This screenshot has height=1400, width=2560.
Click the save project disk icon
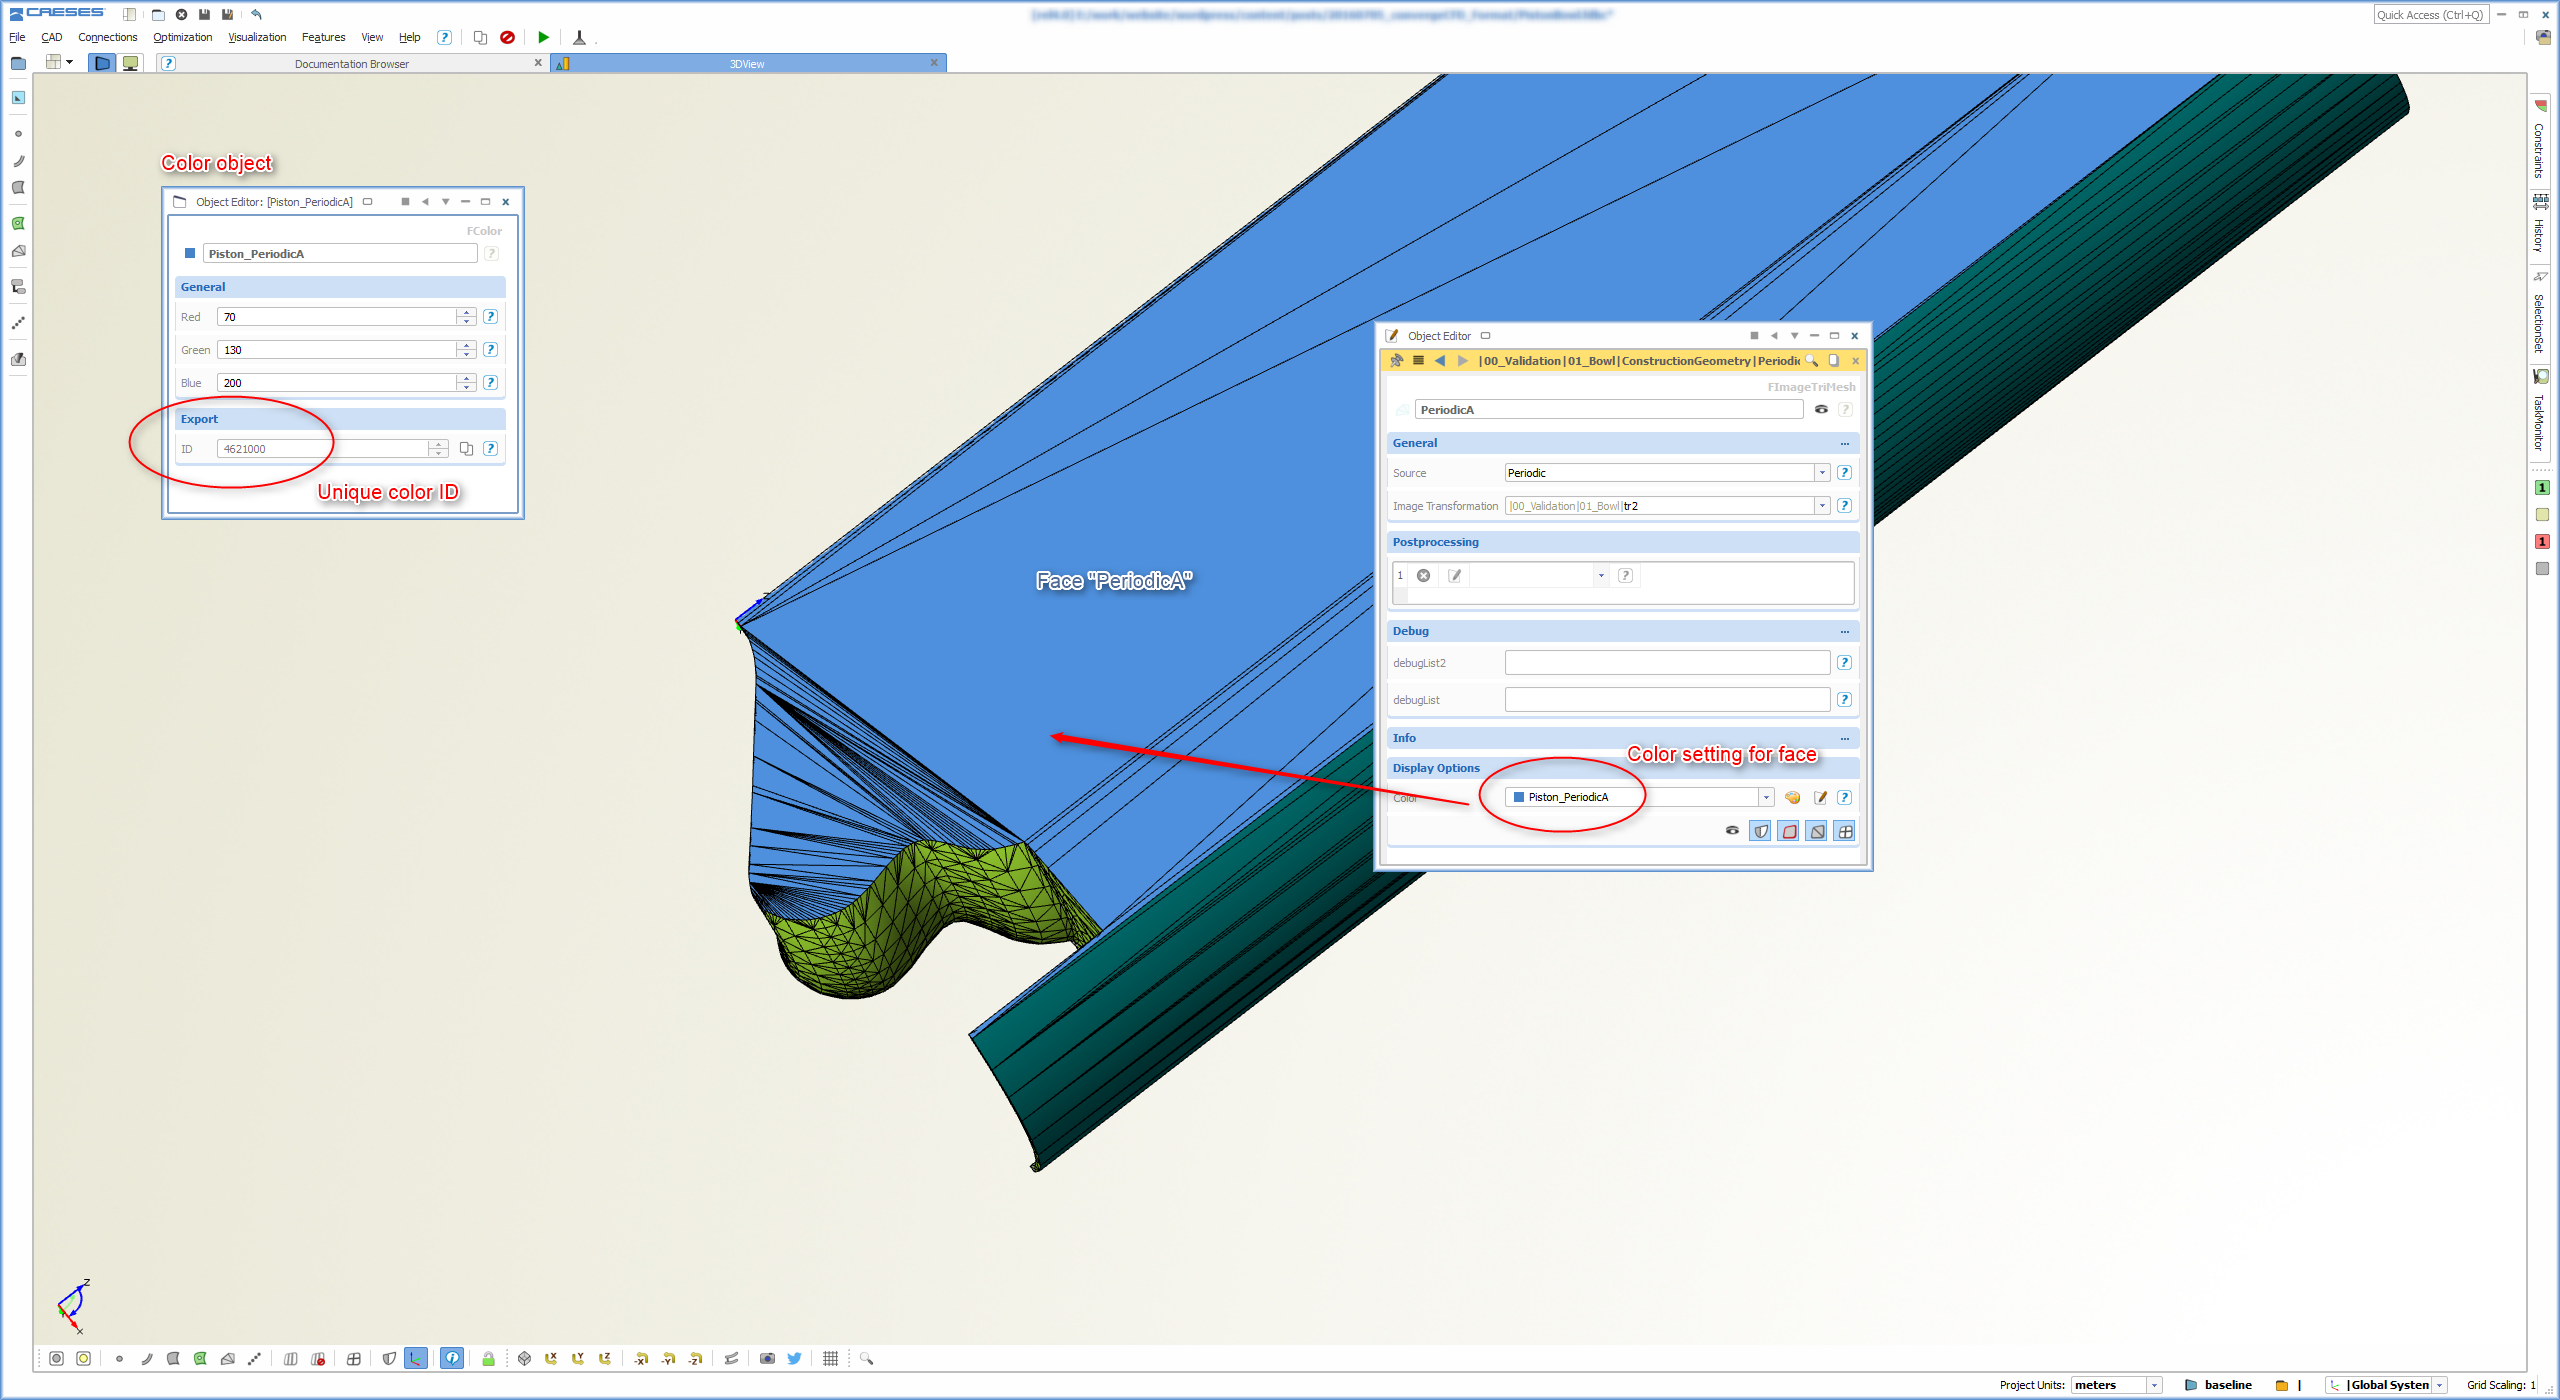pyautogui.click(x=204, y=14)
